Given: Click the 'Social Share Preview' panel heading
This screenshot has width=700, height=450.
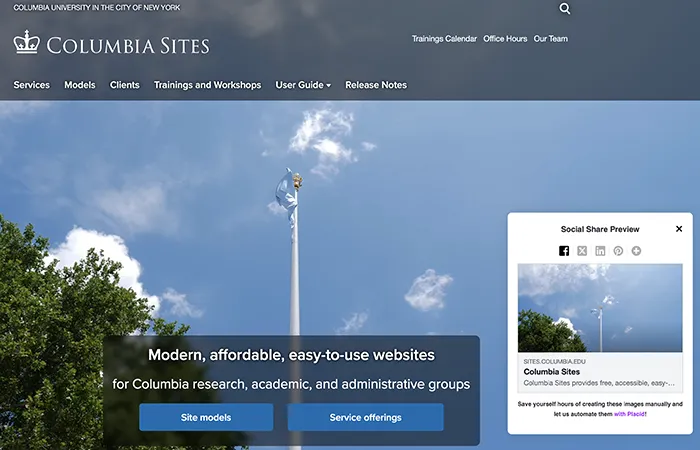Looking at the screenshot, I should click(x=600, y=229).
